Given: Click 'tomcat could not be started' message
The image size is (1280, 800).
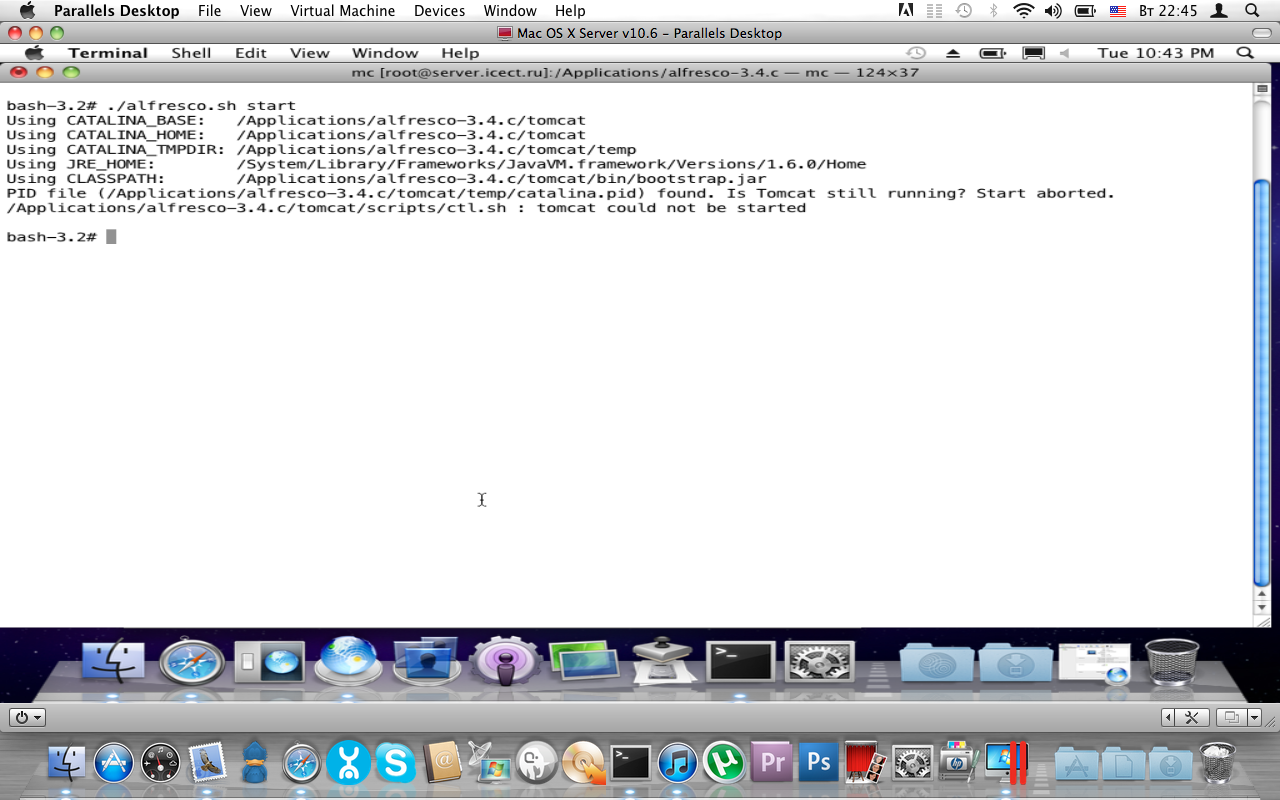Looking at the screenshot, I should pyautogui.click(x=671, y=208).
